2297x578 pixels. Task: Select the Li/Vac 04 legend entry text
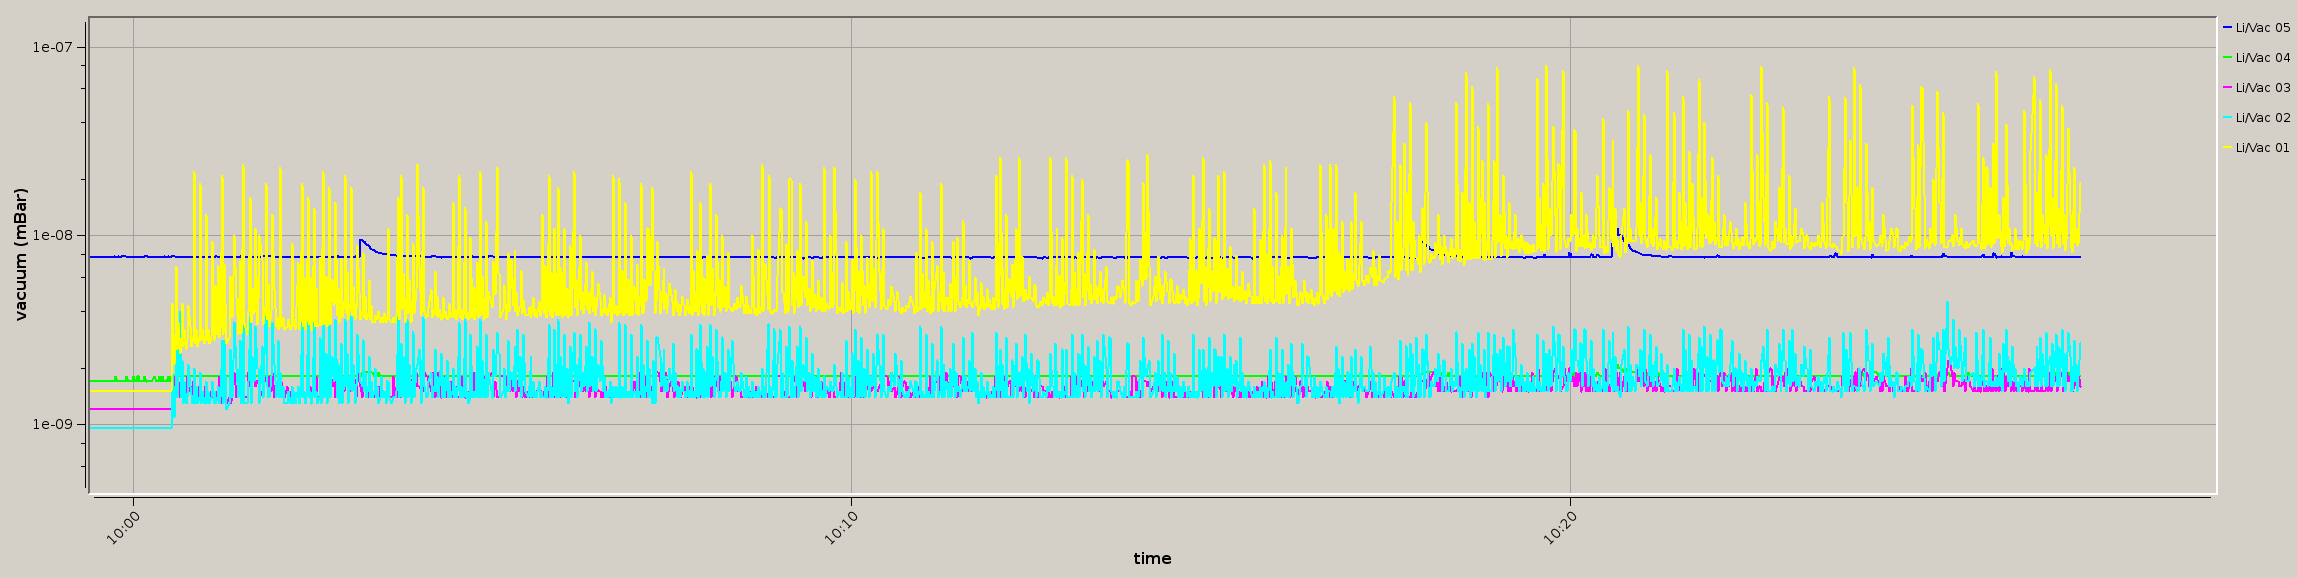[x=2262, y=58]
